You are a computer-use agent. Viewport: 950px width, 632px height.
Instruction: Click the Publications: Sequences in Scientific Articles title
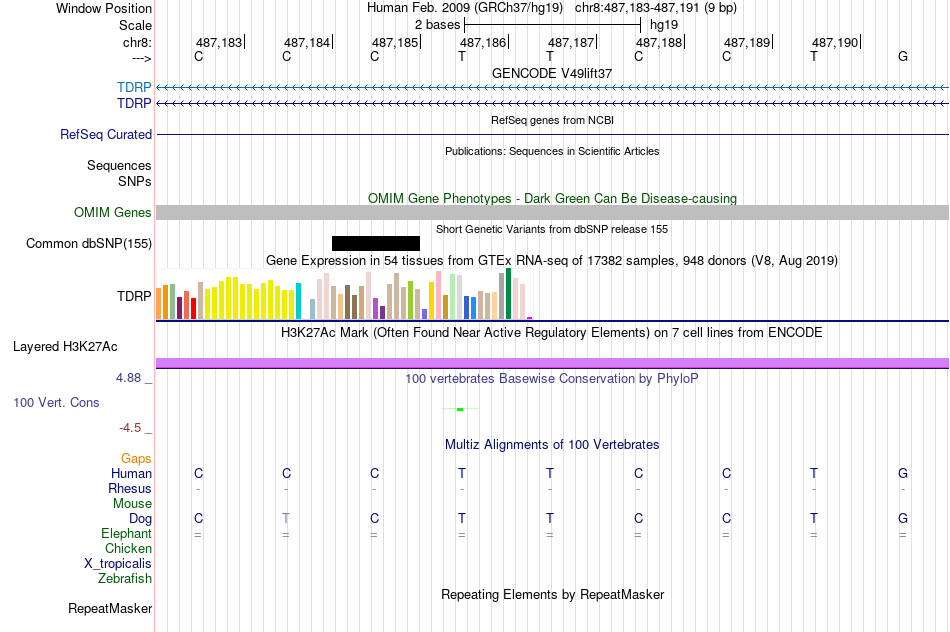click(552, 151)
